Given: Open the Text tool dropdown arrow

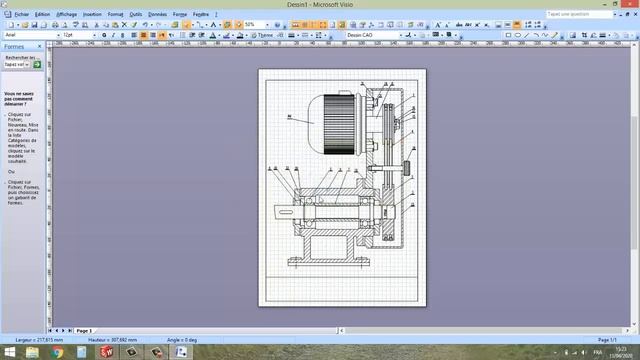Looking at the screenshot, I should click(220, 25).
